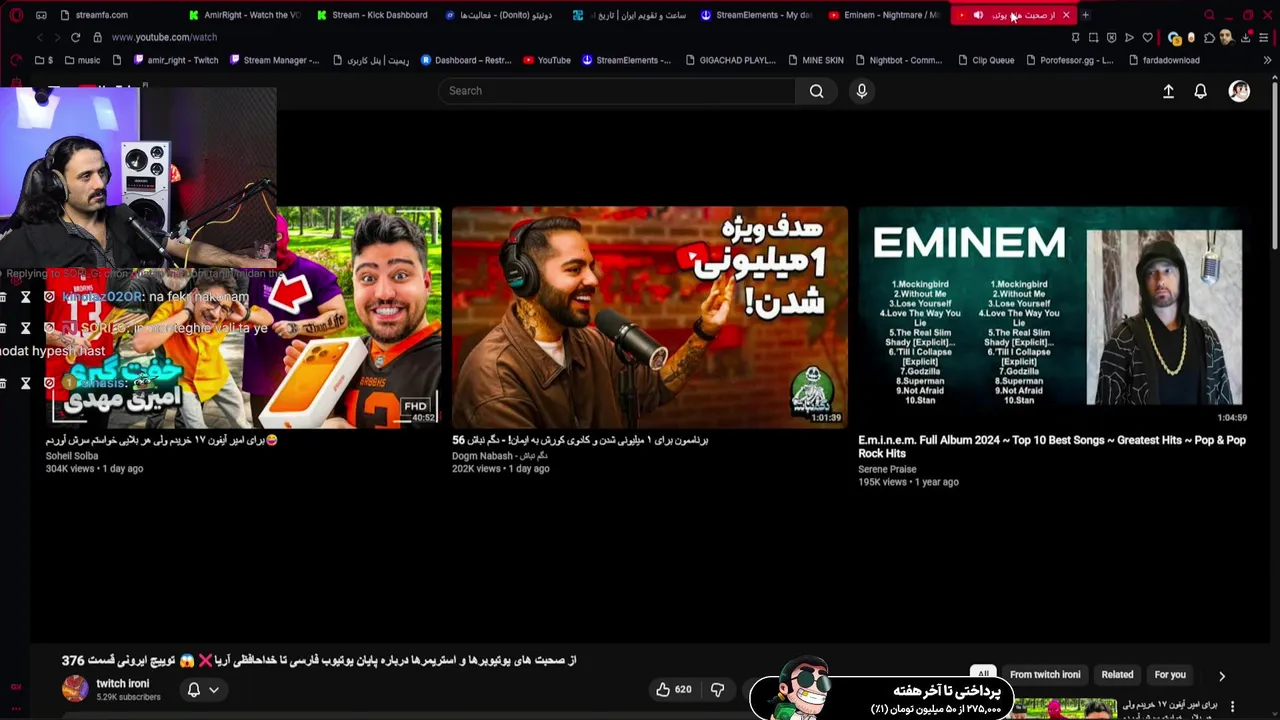This screenshot has width=1280, height=720.
Task: Open the browser profile avatar in toolbar
Action: tap(1227, 38)
